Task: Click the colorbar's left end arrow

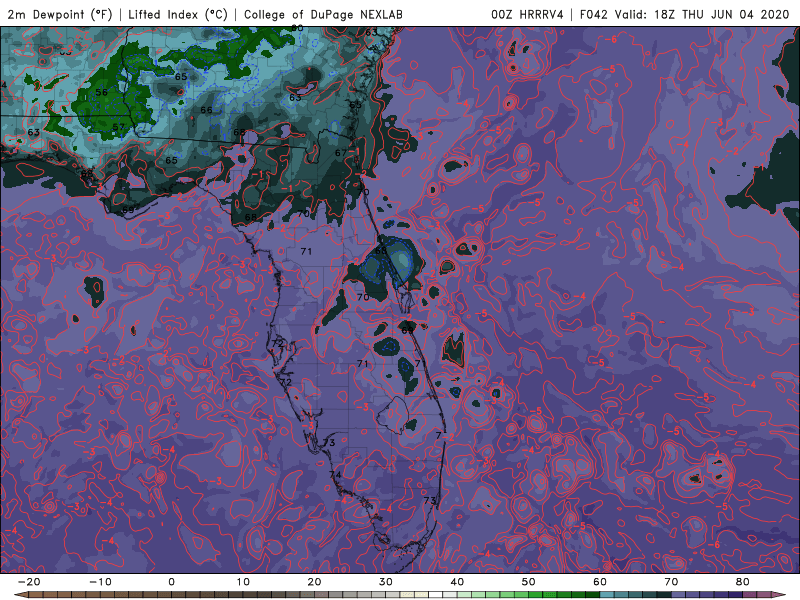Action: coord(19,595)
